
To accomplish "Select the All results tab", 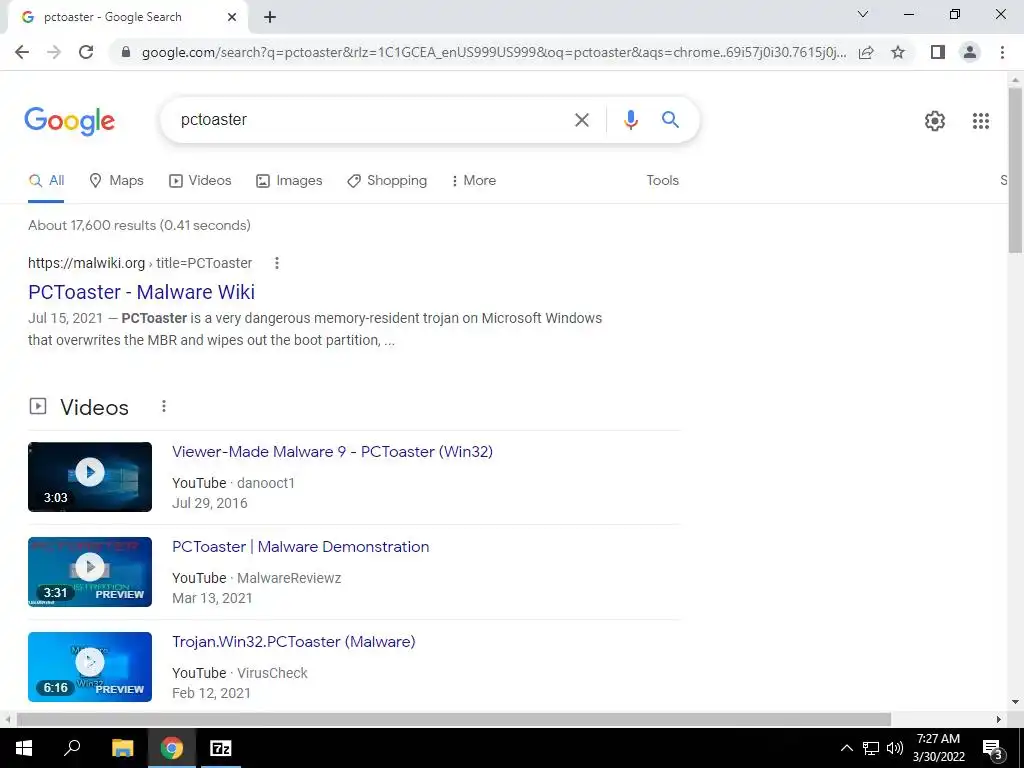I will pyautogui.click(x=46, y=181).
